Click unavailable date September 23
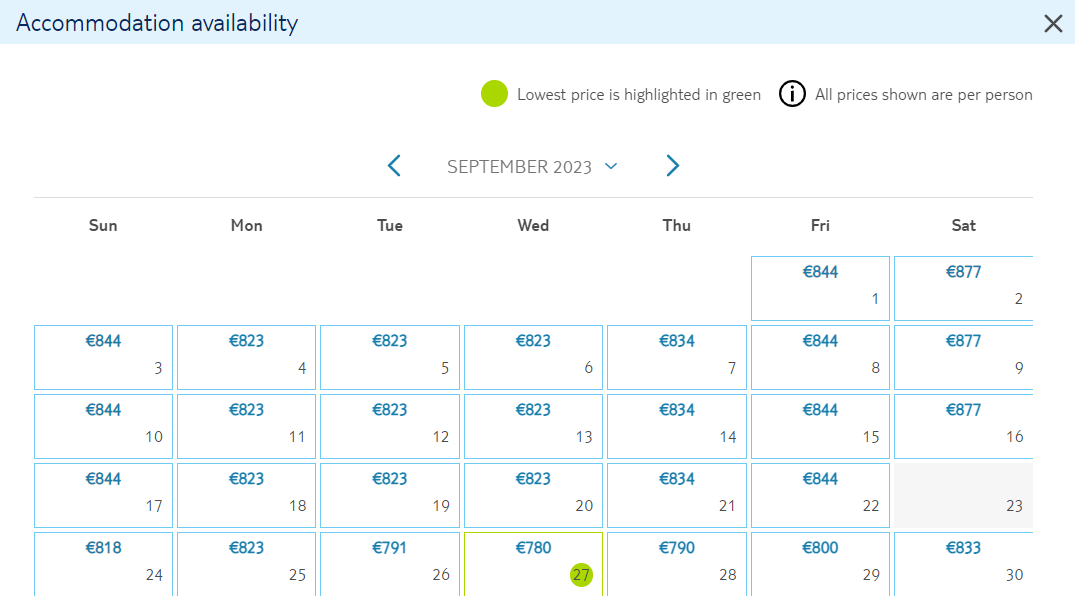 point(963,495)
